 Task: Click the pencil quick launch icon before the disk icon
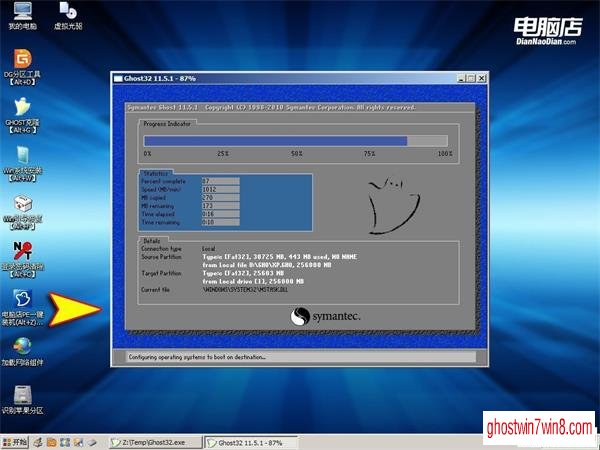(78, 443)
